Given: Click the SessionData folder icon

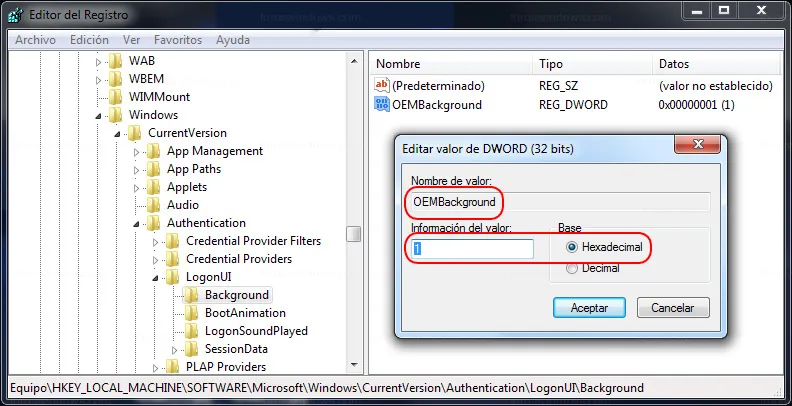Looking at the screenshot, I should (191, 349).
